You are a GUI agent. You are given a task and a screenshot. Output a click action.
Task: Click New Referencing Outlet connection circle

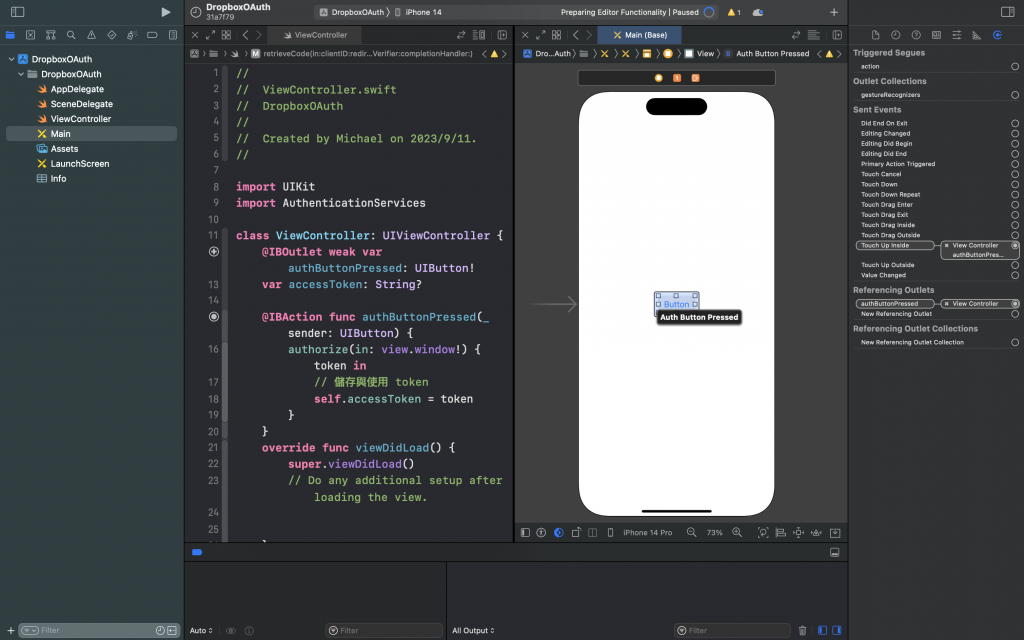coord(1015,314)
